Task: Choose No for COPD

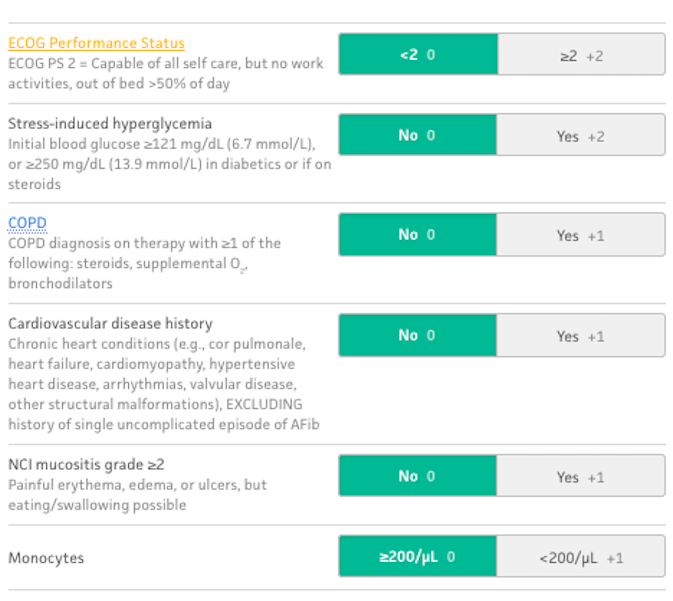Action: coord(418,235)
